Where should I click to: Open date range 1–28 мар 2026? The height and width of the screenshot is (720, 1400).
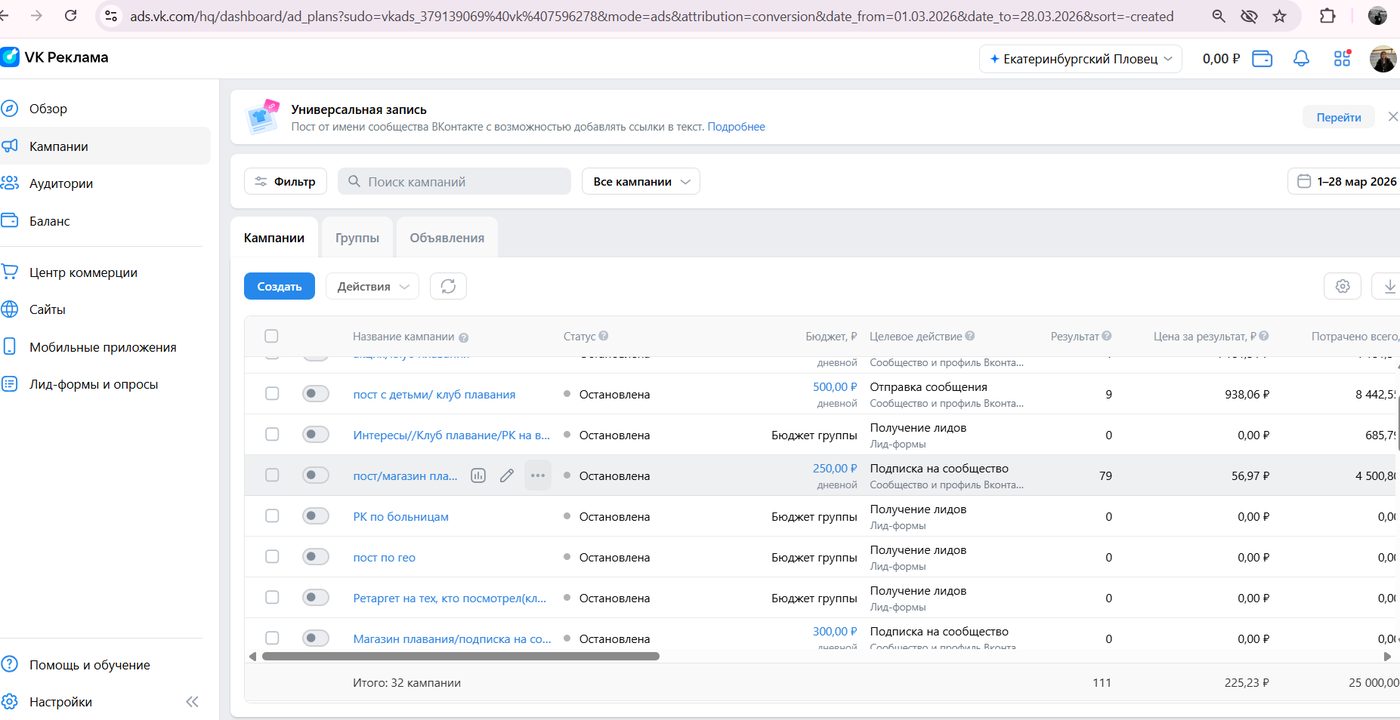pos(1344,181)
